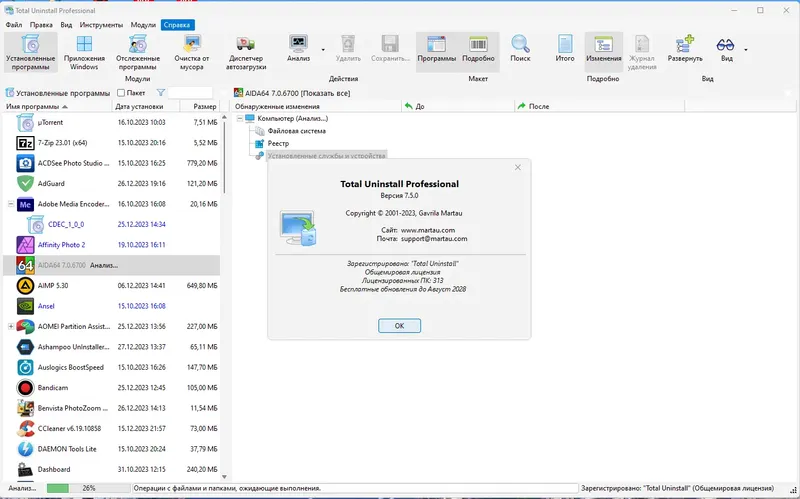800x499 pixels.
Task: Toggle the Изменения view button
Action: (x=604, y=49)
